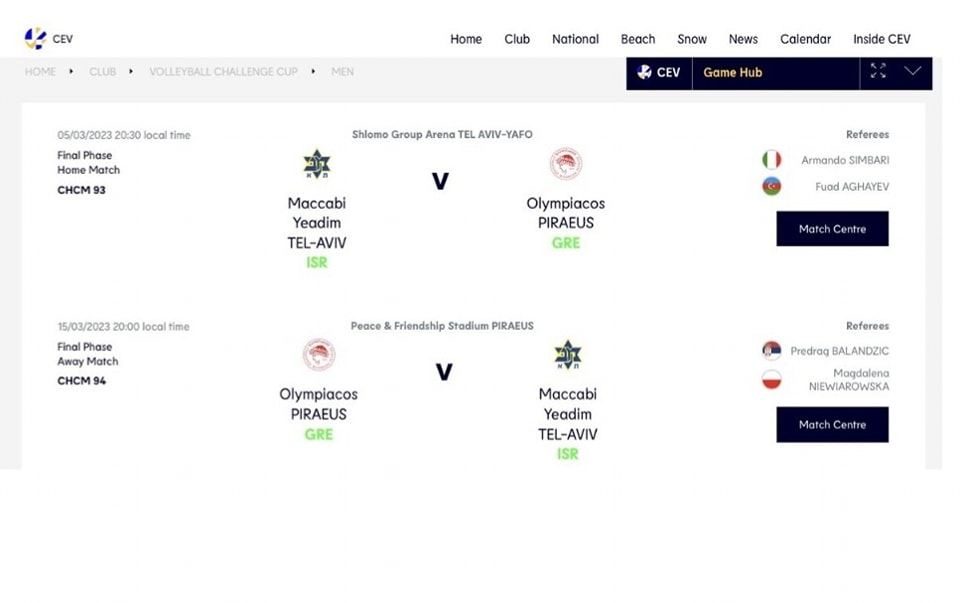The image size is (960, 603).
Task: Go to the Calendar page
Action: (805, 39)
